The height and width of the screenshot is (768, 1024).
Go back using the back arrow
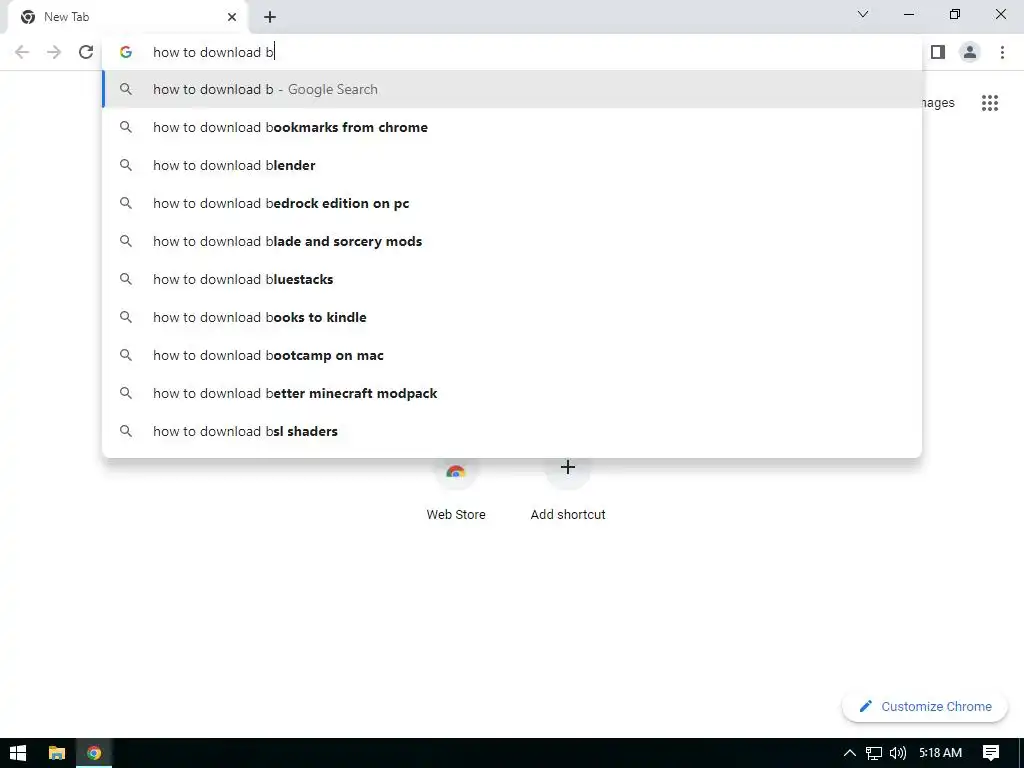tap(22, 52)
